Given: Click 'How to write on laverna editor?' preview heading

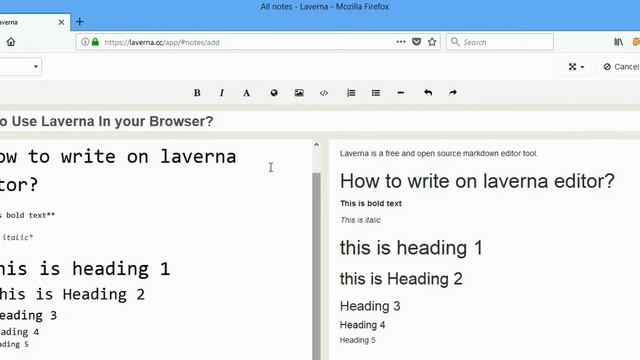Looking at the screenshot, I should tap(477, 181).
